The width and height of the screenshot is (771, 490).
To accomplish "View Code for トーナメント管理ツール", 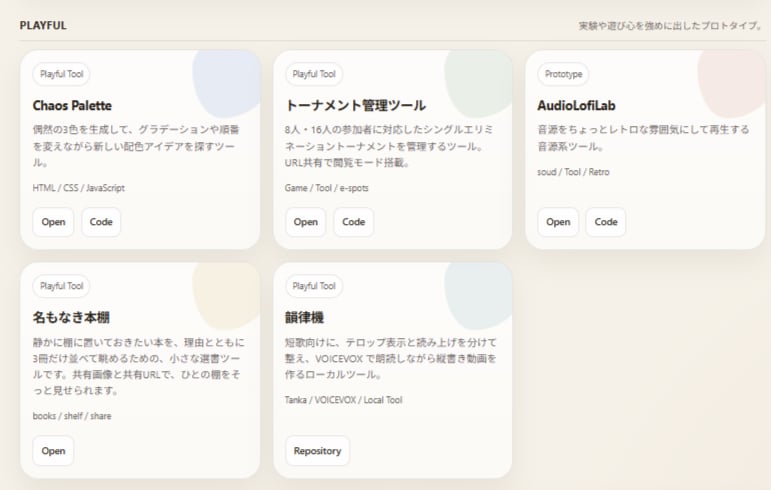I will (x=354, y=222).
